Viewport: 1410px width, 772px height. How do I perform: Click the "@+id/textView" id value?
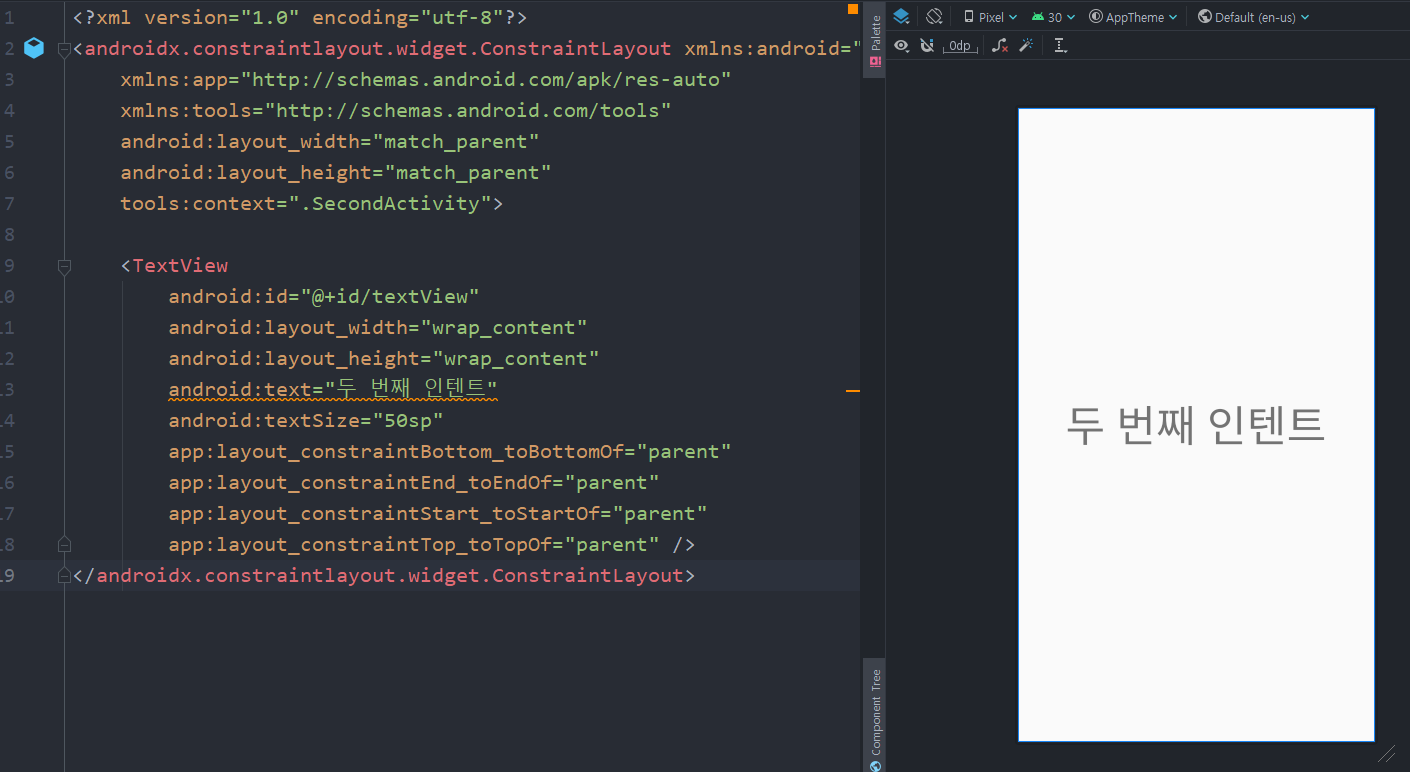coord(390,296)
